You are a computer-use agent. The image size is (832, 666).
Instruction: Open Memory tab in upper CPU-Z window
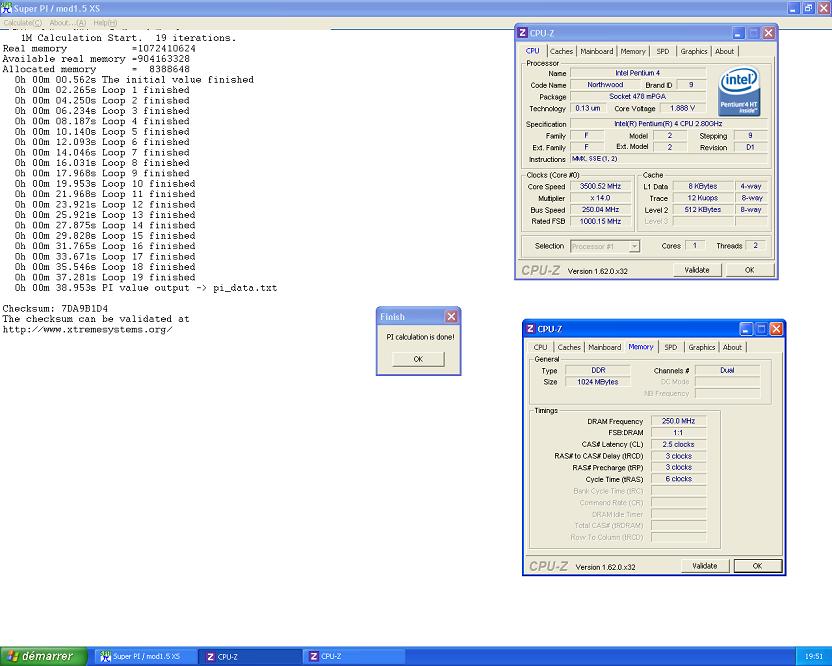pyautogui.click(x=633, y=51)
